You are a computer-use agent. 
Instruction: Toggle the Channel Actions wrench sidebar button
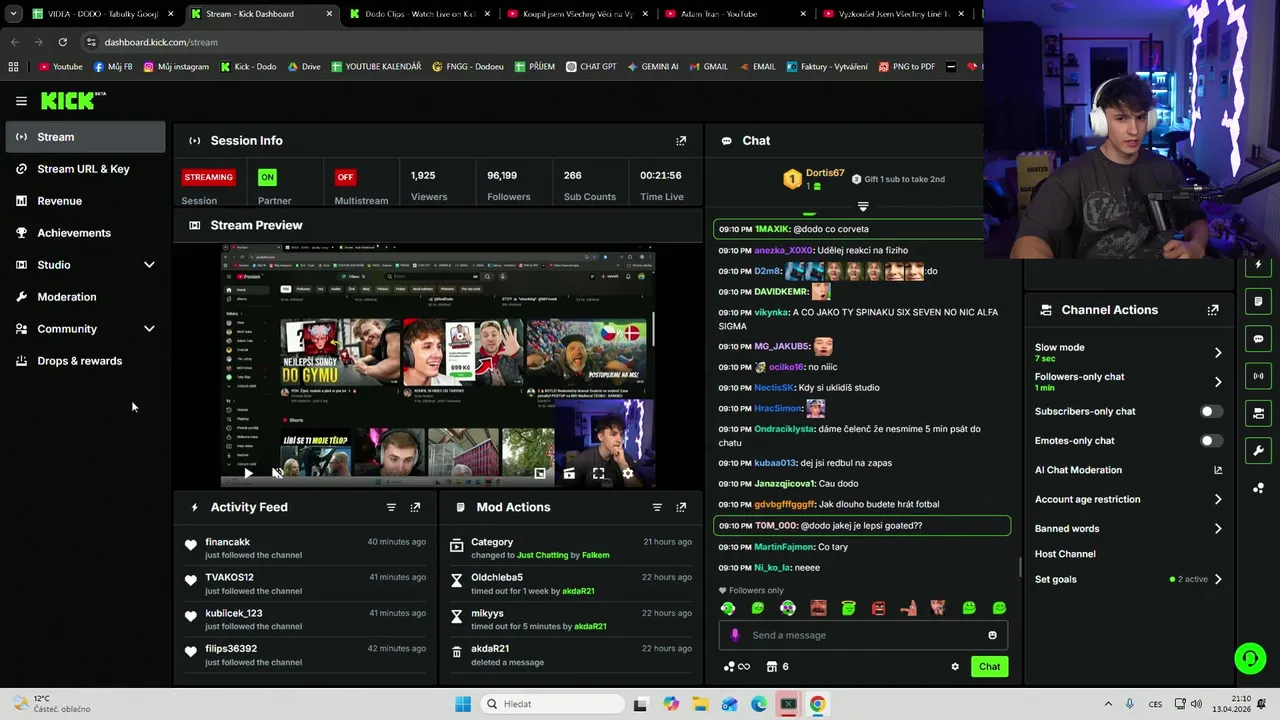click(1258, 450)
